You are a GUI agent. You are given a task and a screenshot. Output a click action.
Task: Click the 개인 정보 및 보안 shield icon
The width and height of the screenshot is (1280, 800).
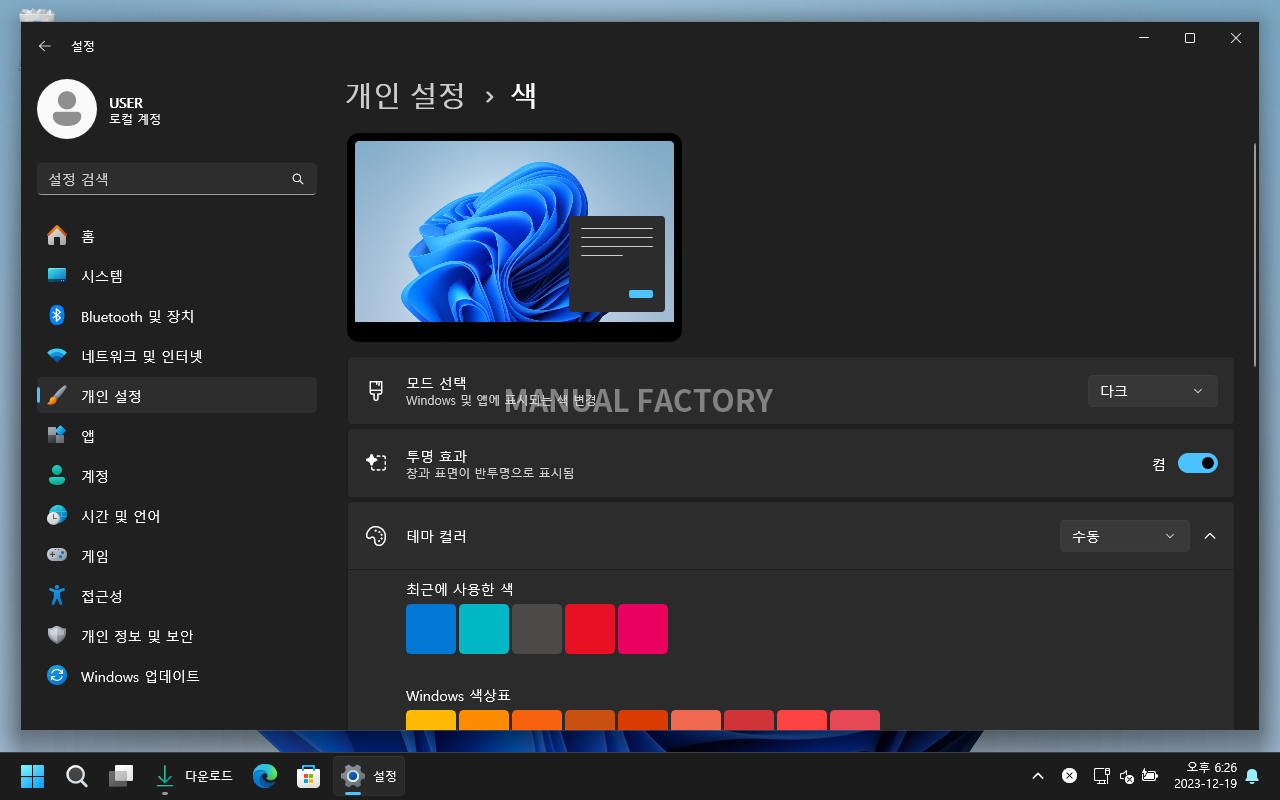point(57,636)
